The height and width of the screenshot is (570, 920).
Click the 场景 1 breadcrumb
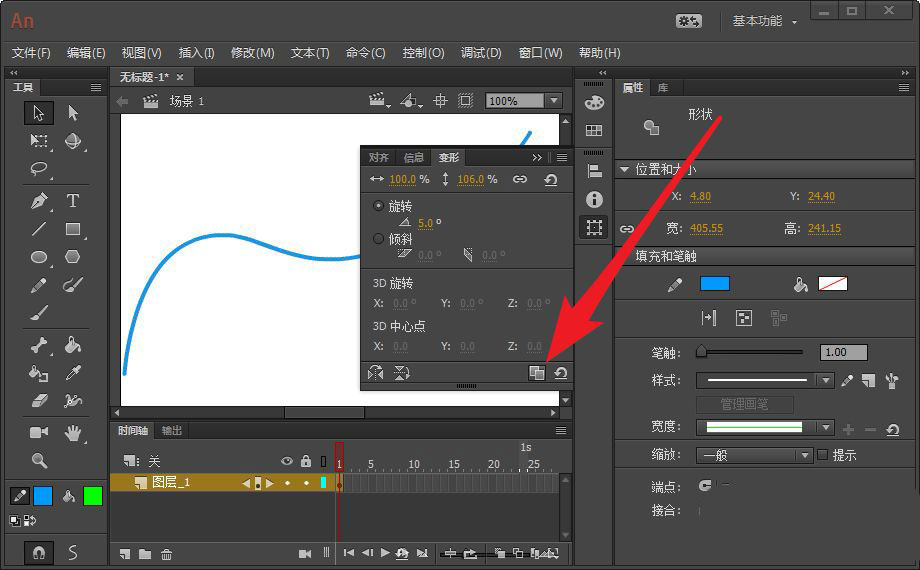(187, 101)
